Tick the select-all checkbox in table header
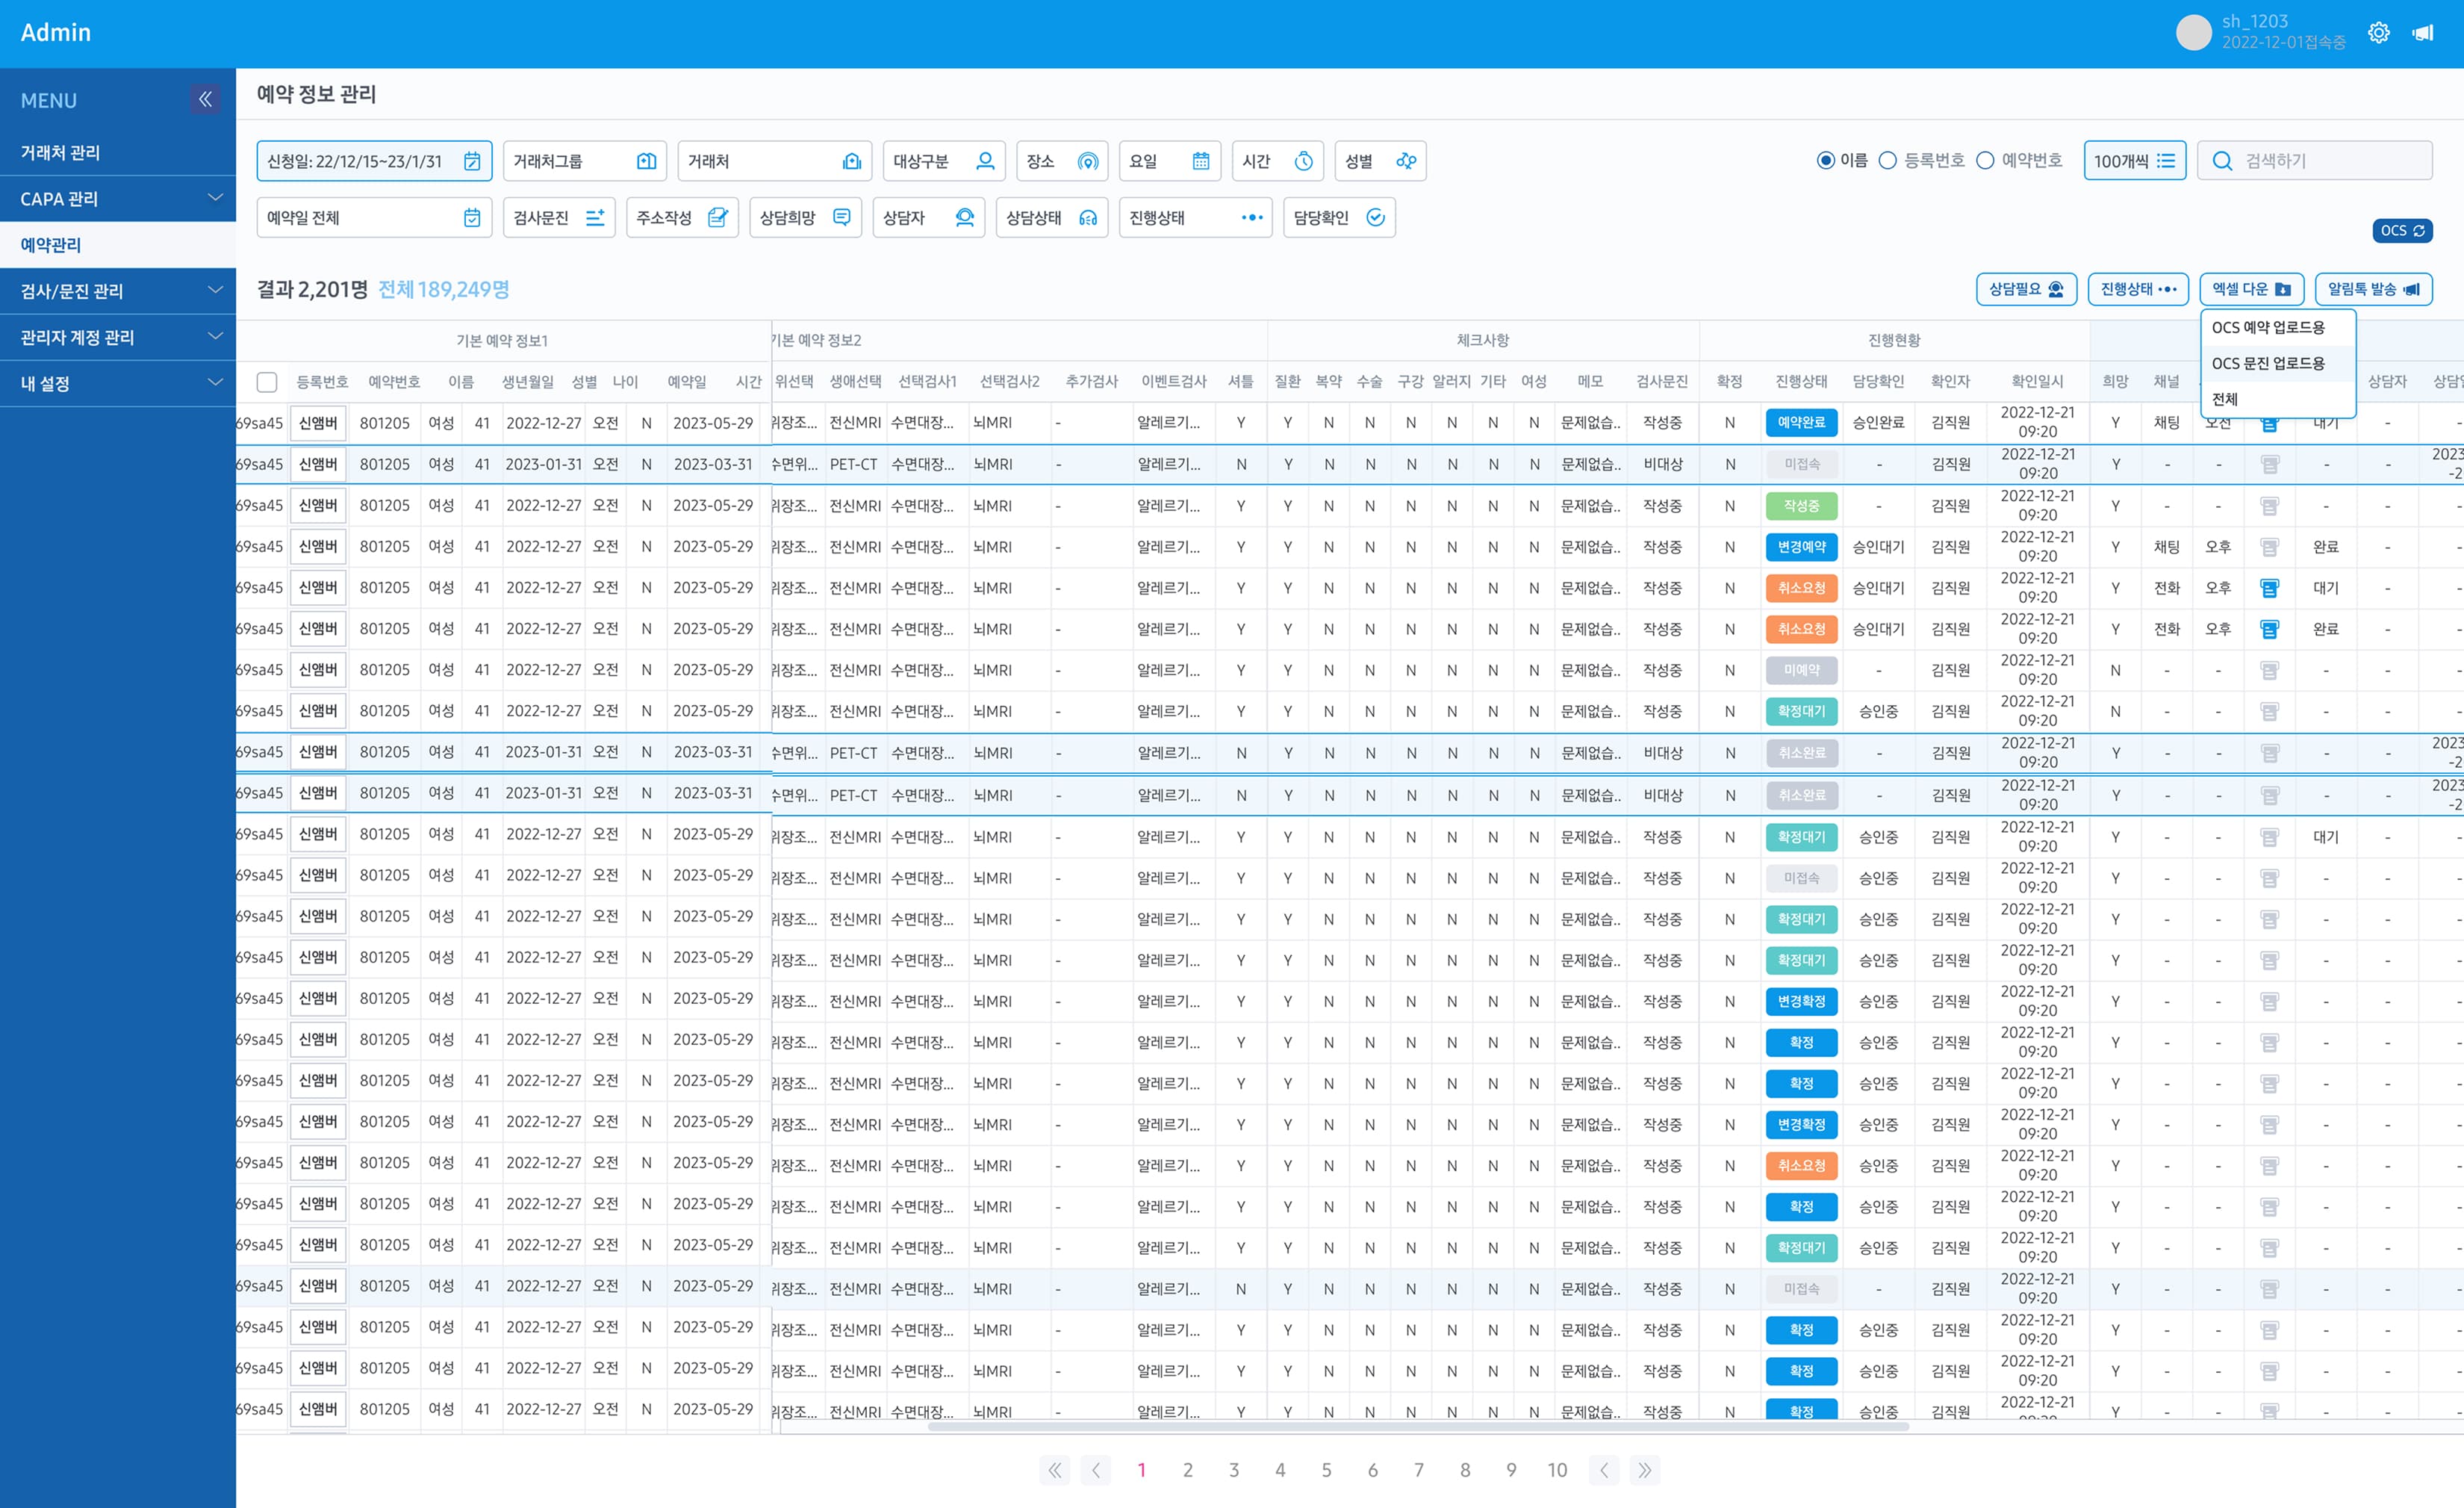 [x=266, y=382]
